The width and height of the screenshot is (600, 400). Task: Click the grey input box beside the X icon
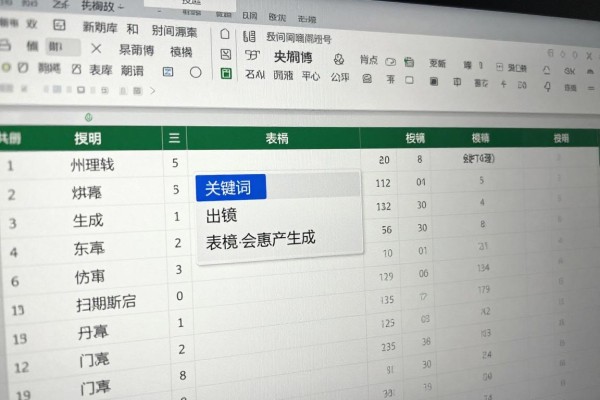pyautogui.click(x=63, y=47)
